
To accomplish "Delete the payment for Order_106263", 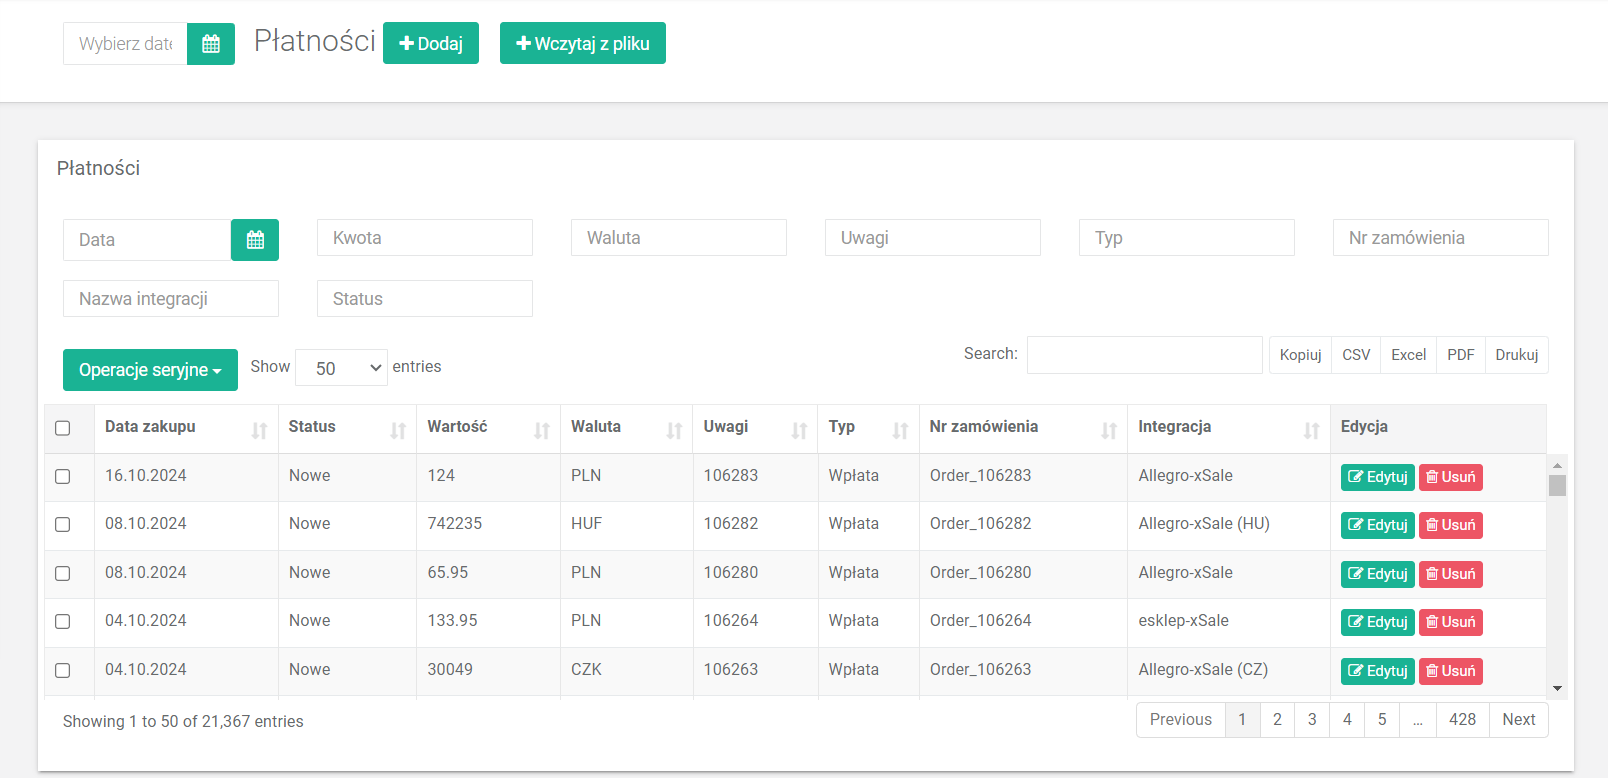I will tap(1450, 671).
